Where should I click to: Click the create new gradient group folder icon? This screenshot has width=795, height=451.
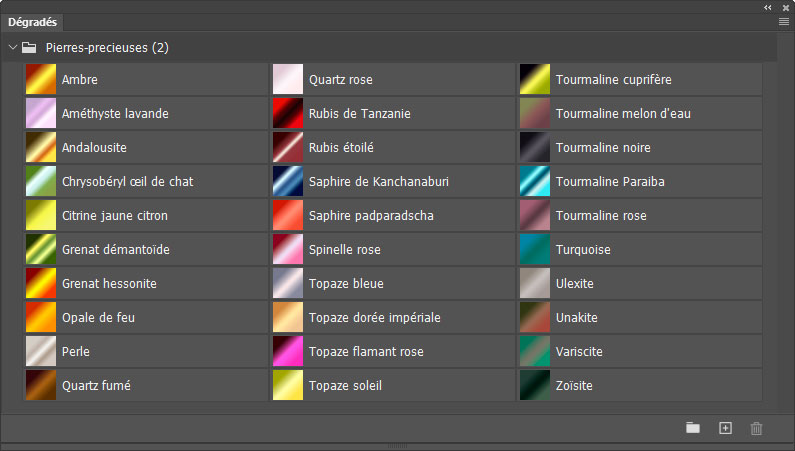tap(693, 428)
